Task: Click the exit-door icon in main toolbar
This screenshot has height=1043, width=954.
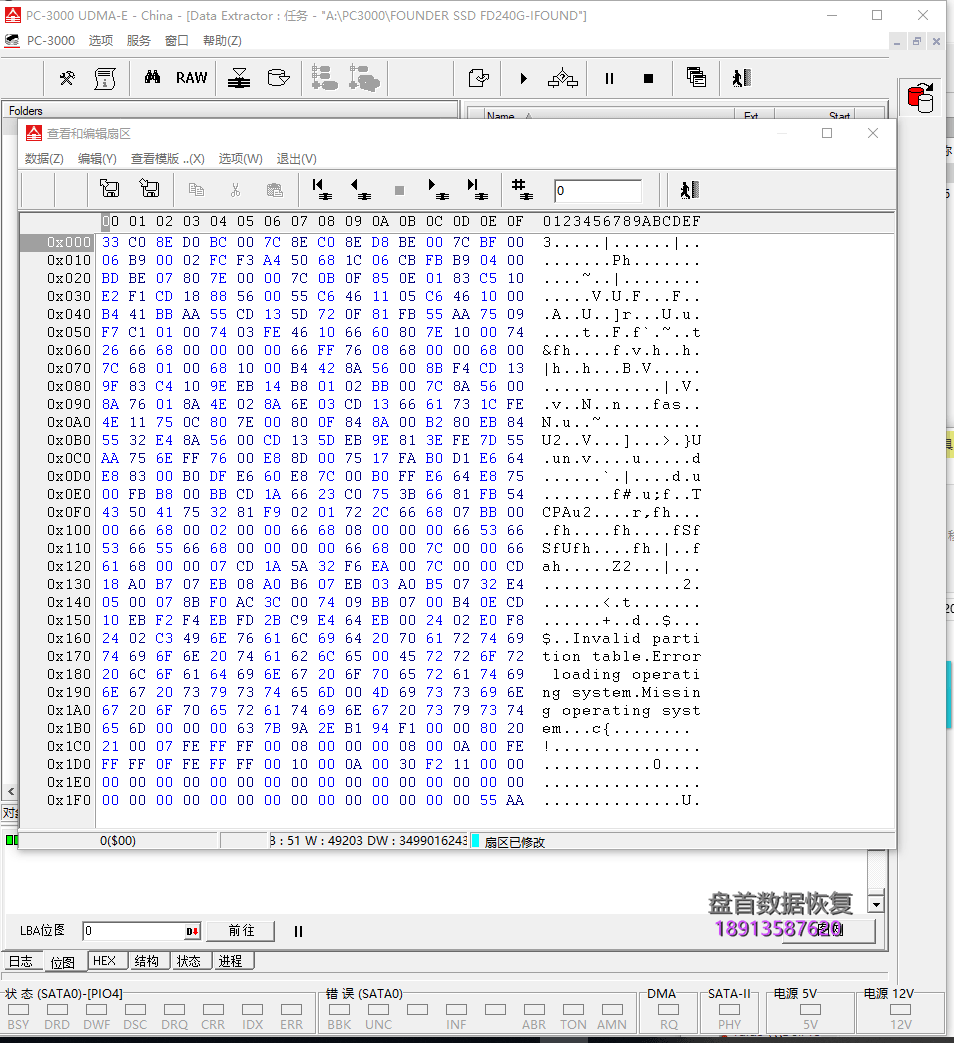Action: click(x=741, y=78)
